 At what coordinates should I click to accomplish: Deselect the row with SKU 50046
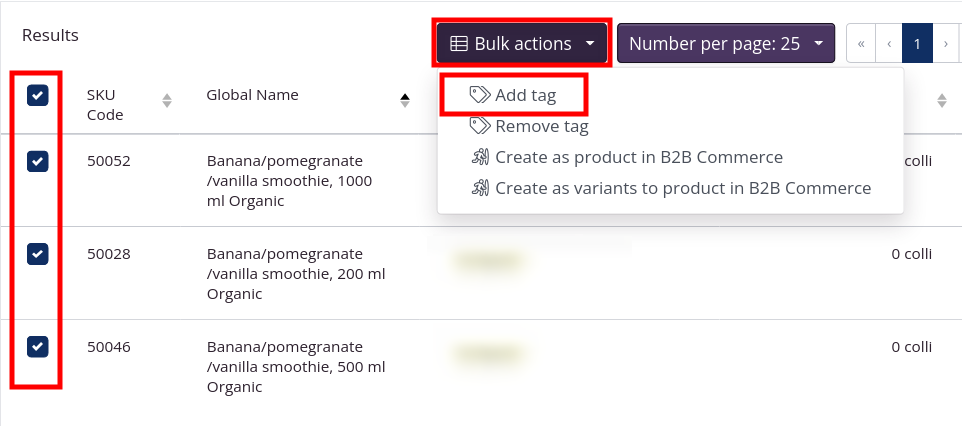coord(38,346)
